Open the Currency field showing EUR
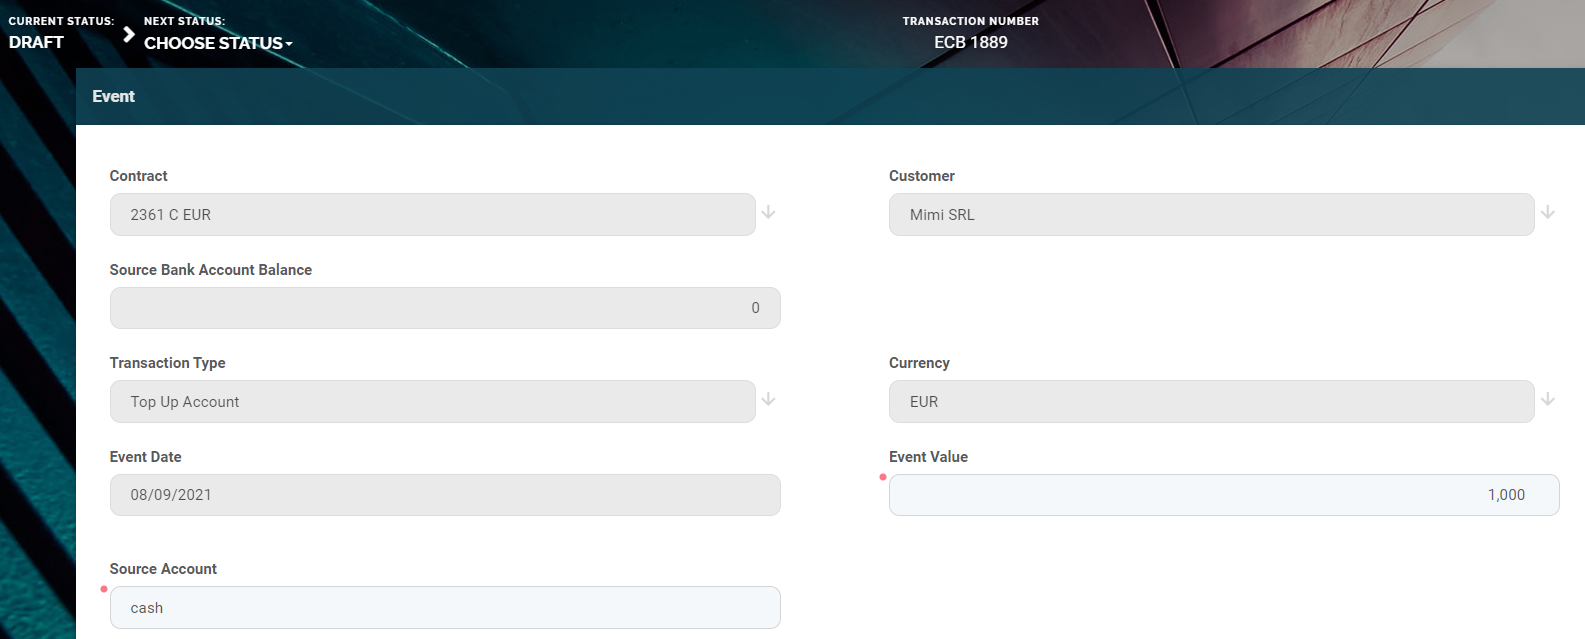 [1210, 402]
